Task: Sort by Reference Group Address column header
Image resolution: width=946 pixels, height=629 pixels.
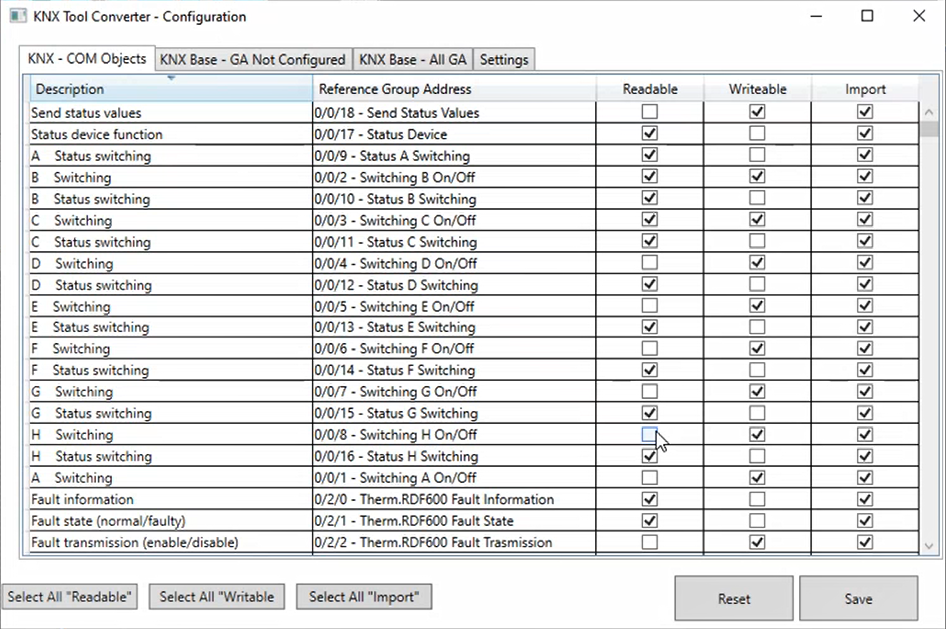Action: point(454,89)
